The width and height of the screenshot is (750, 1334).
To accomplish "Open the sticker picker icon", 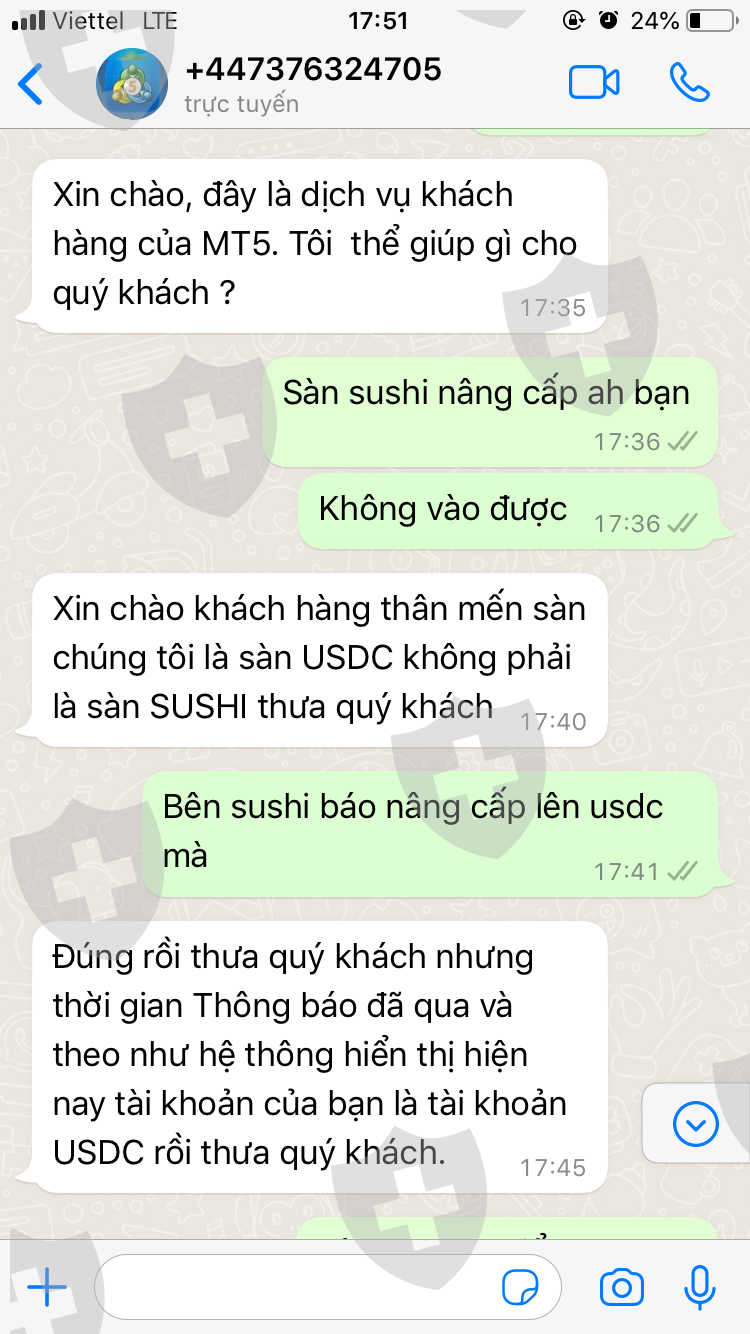I will click(521, 1287).
